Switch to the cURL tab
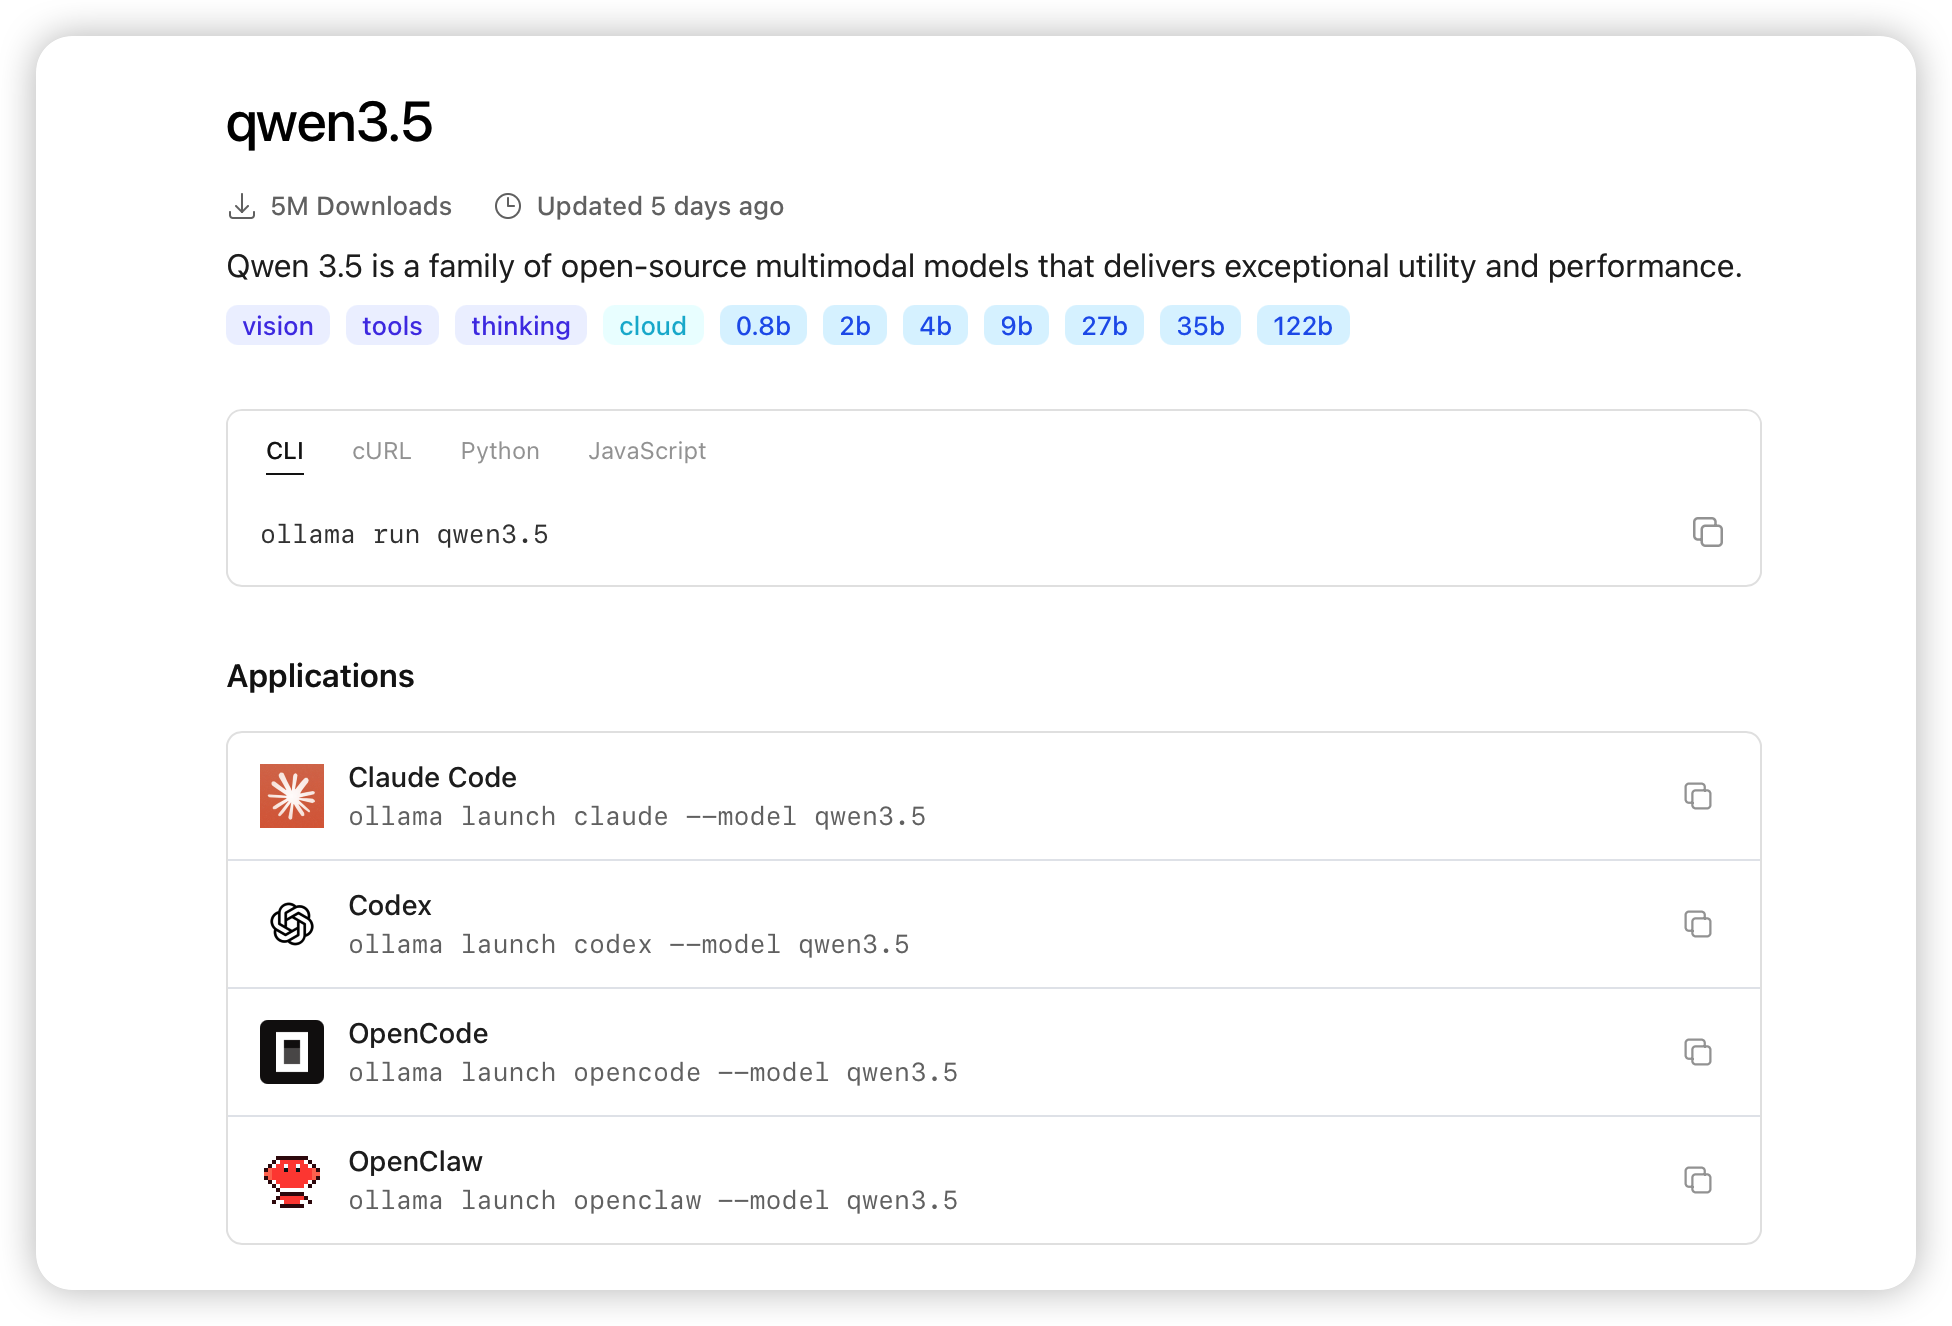 coord(381,451)
